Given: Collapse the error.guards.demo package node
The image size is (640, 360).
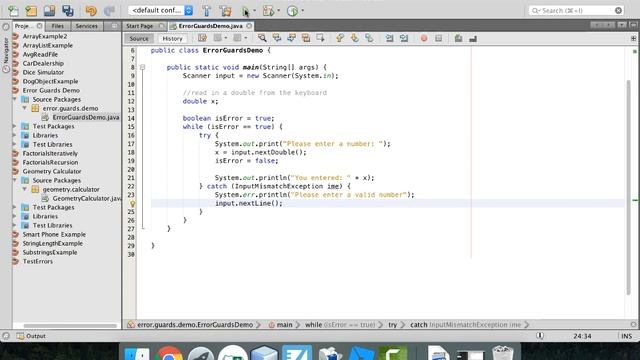Looking at the screenshot, I should pos(24,108).
